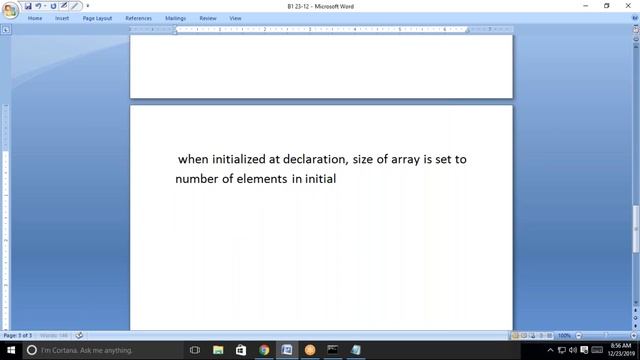Open the clock showing 8:56 AM
This screenshot has height=360, width=640.
click(620, 350)
